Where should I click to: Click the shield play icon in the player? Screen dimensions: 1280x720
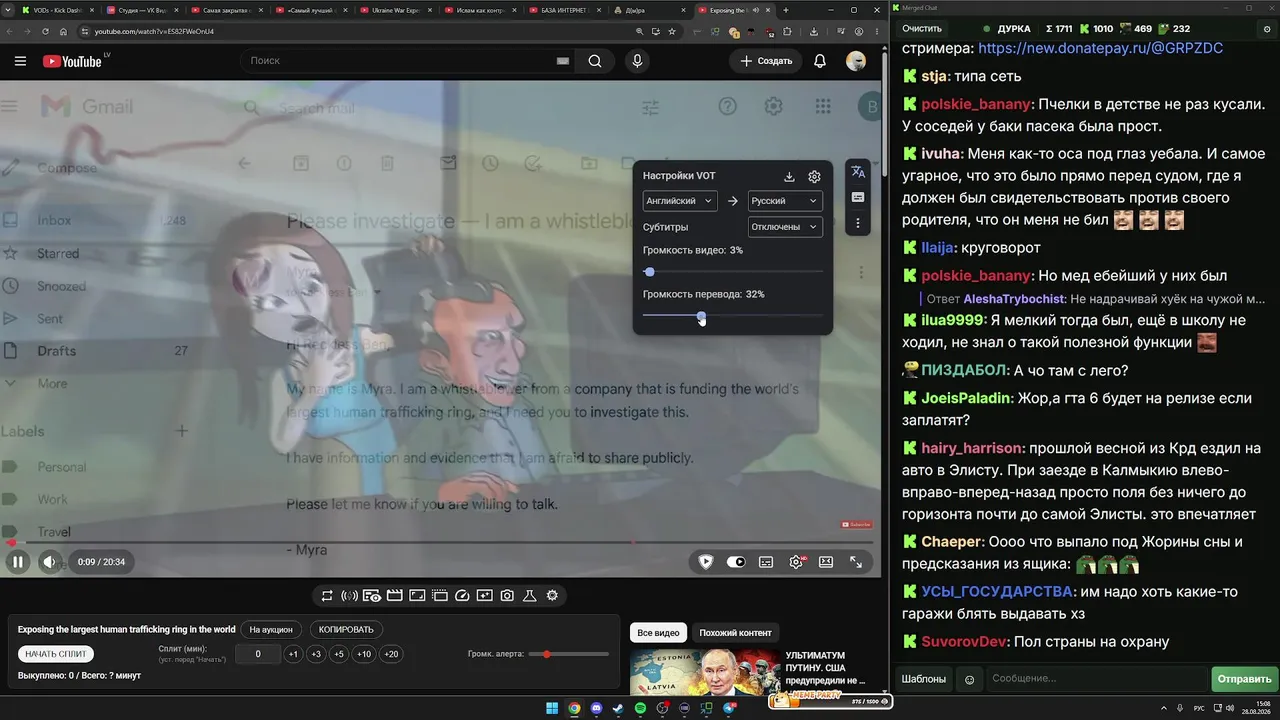pos(706,562)
